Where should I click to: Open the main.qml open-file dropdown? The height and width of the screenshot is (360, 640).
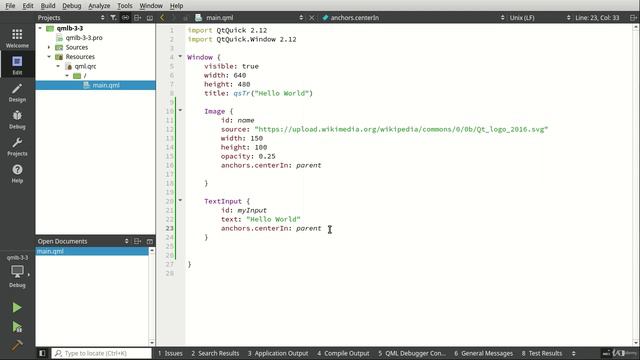click(x=301, y=18)
